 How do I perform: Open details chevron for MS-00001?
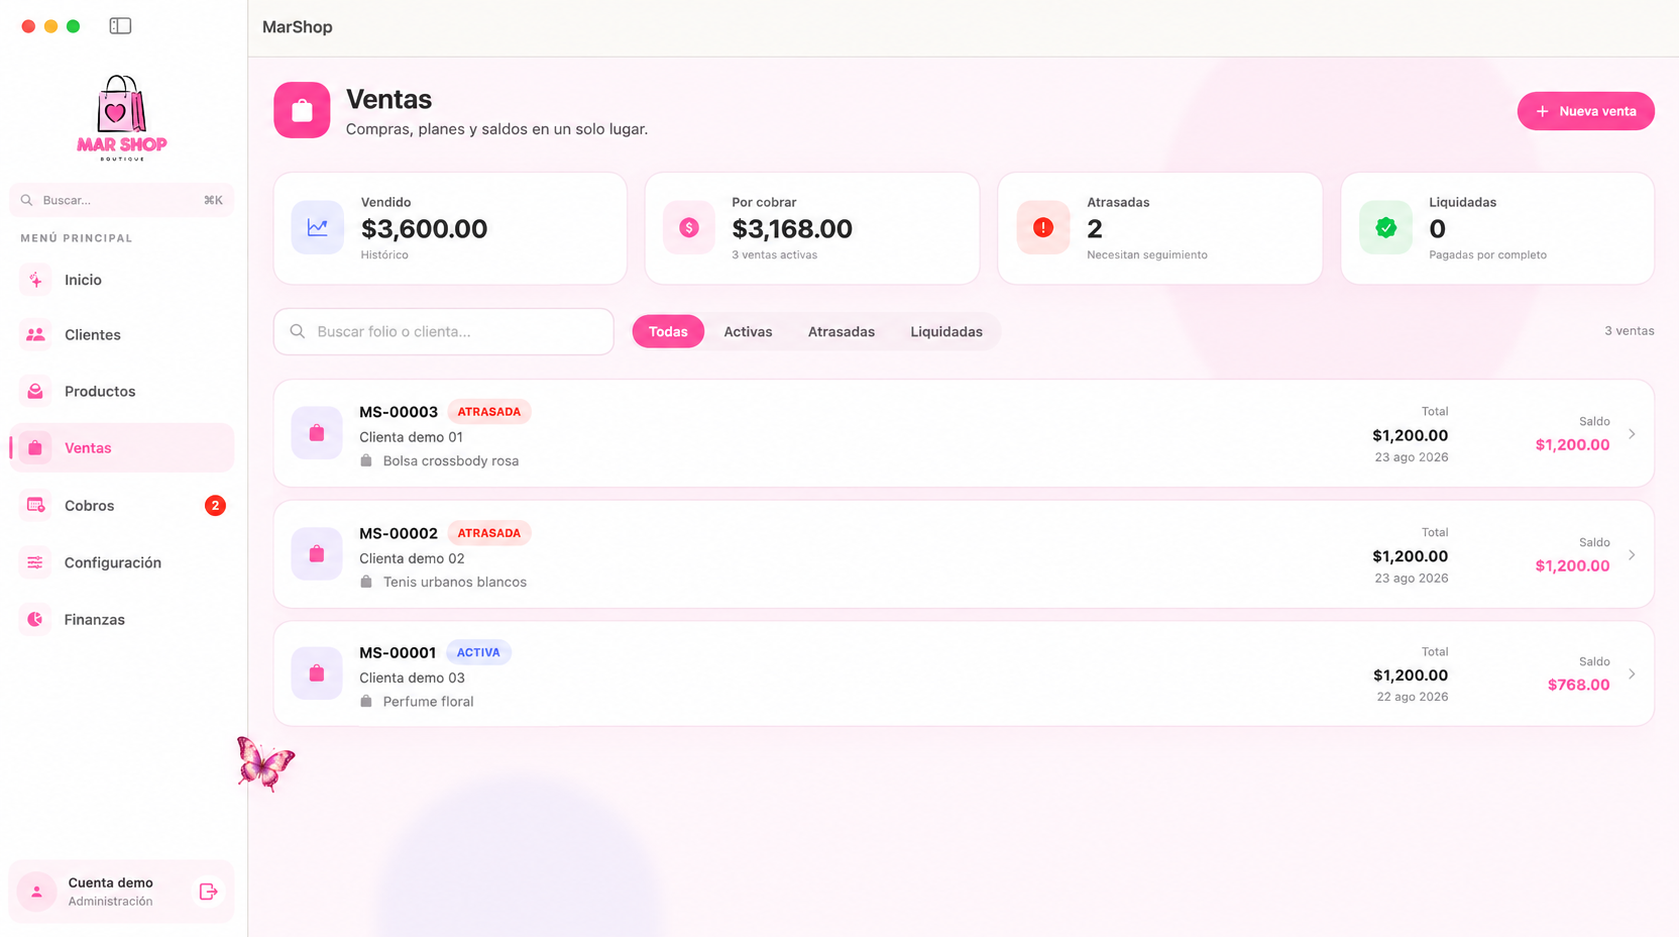(1632, 674)
